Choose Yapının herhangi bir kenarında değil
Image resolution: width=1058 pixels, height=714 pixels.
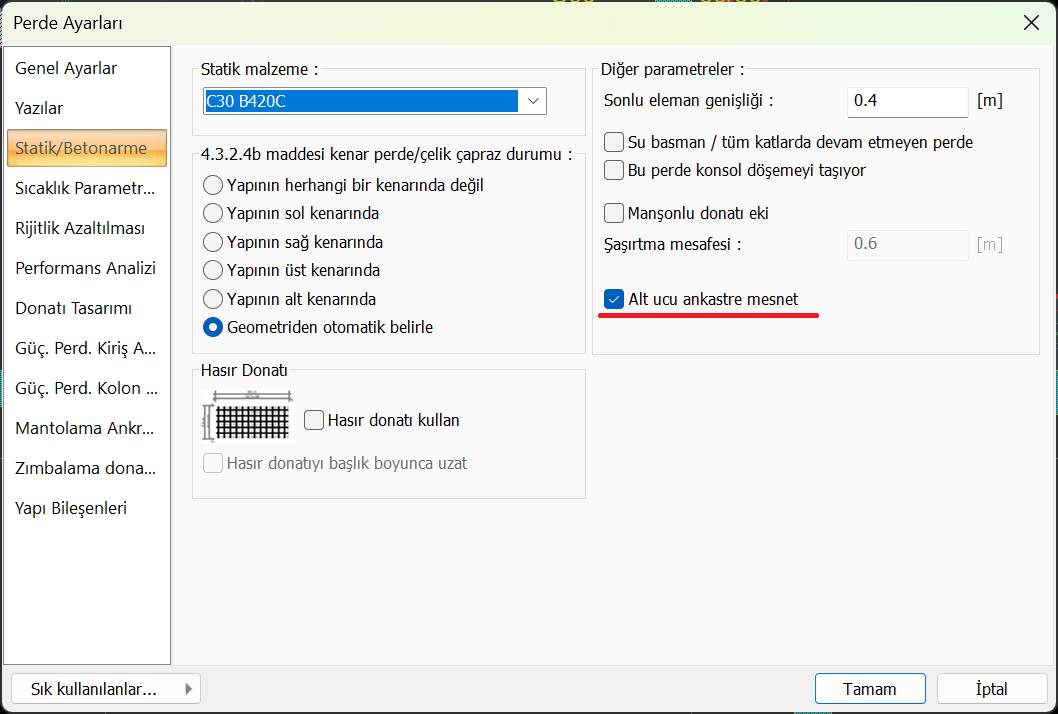[213, 185]
